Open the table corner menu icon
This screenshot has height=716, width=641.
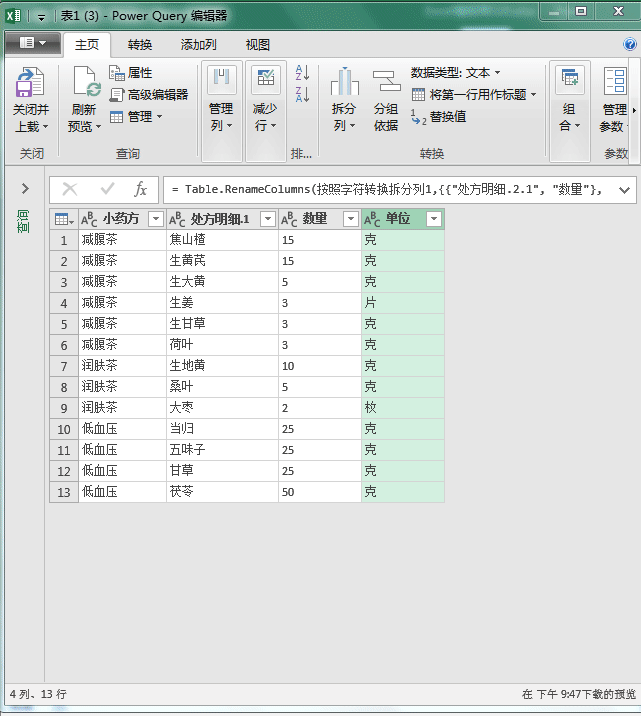click(64, 219)
